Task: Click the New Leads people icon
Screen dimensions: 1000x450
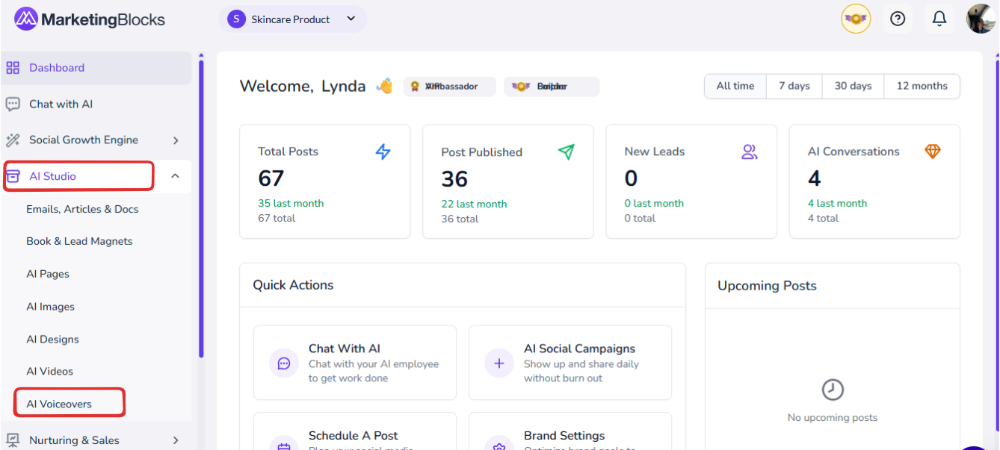Action: coord(749,152)
